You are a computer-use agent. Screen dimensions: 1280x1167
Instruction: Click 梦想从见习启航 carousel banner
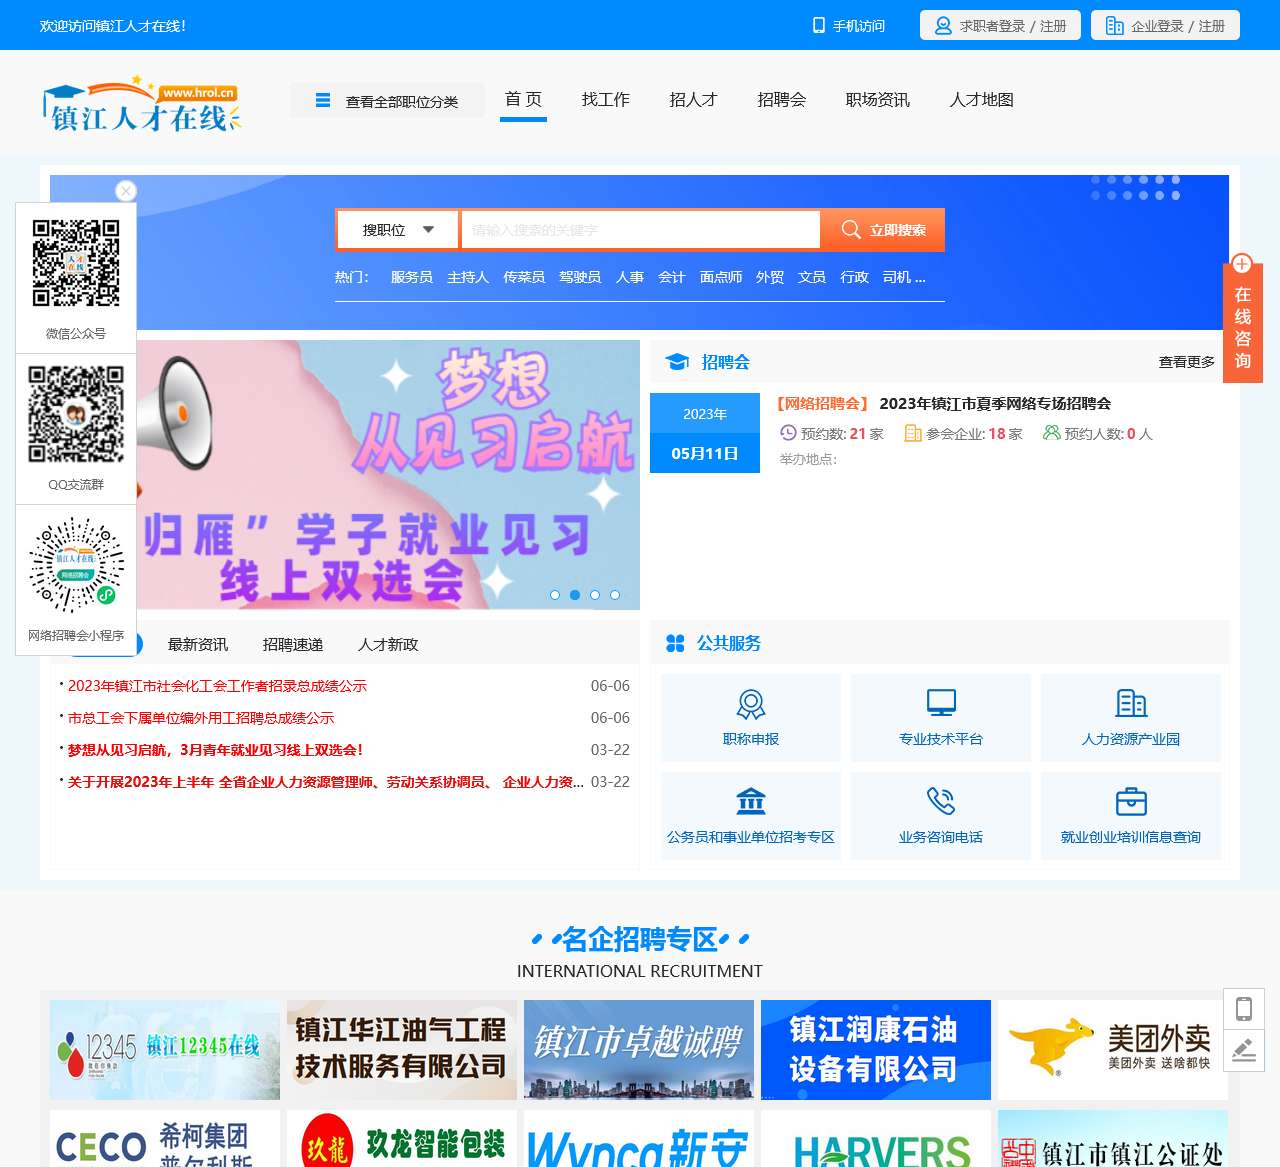pos(388,475)
